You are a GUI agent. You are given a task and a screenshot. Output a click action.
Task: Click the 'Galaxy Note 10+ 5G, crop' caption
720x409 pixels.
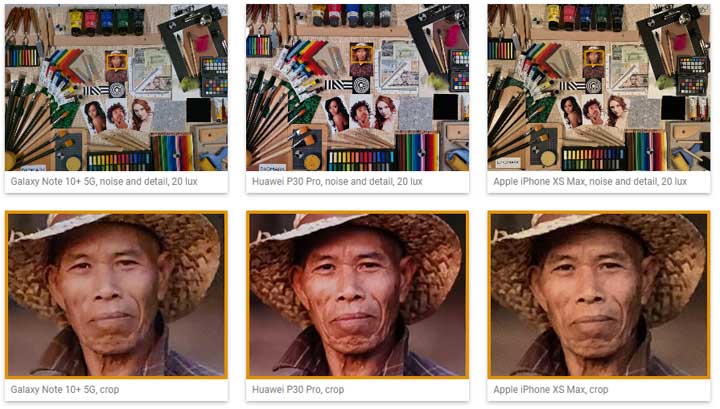(x=65, y=389)
